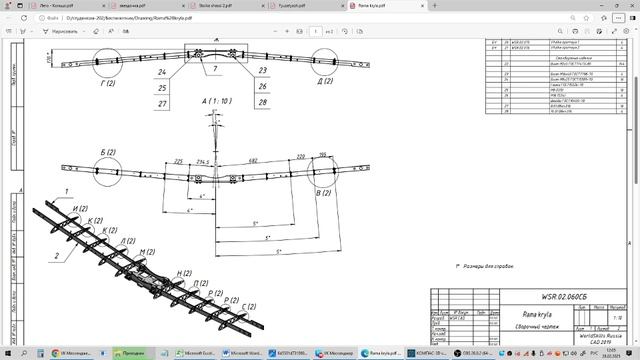
Task: Select the eraser tool in PDF toolbar
Action: pos(96,31)
